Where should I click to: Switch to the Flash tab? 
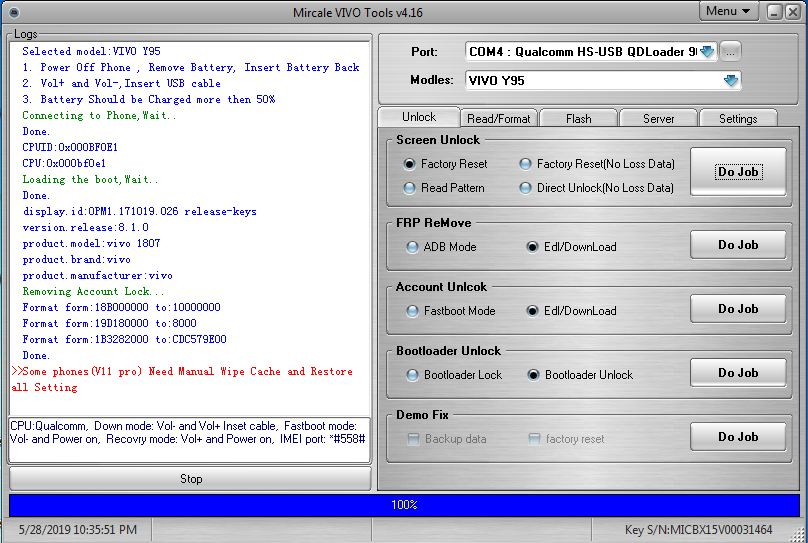[578, 118]
